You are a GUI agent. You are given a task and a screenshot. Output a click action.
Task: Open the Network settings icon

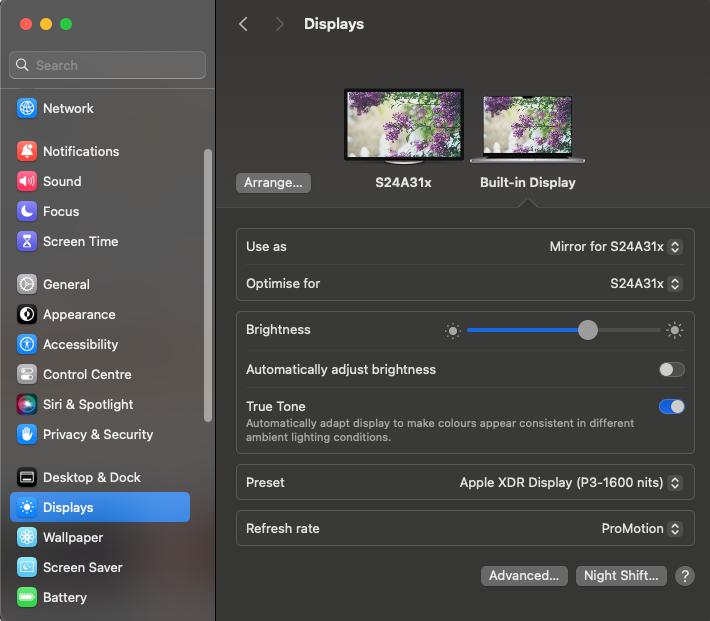pos(27,108)
